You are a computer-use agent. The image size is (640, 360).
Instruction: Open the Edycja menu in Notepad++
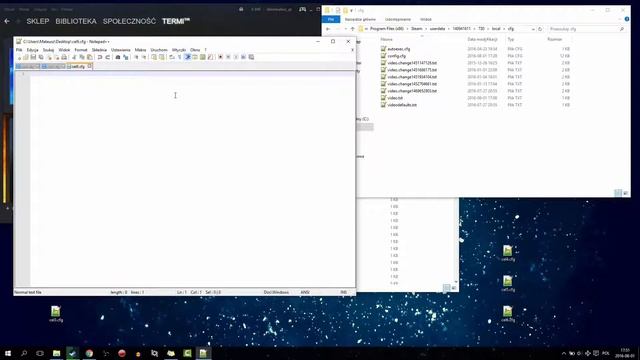click(33, 50)
